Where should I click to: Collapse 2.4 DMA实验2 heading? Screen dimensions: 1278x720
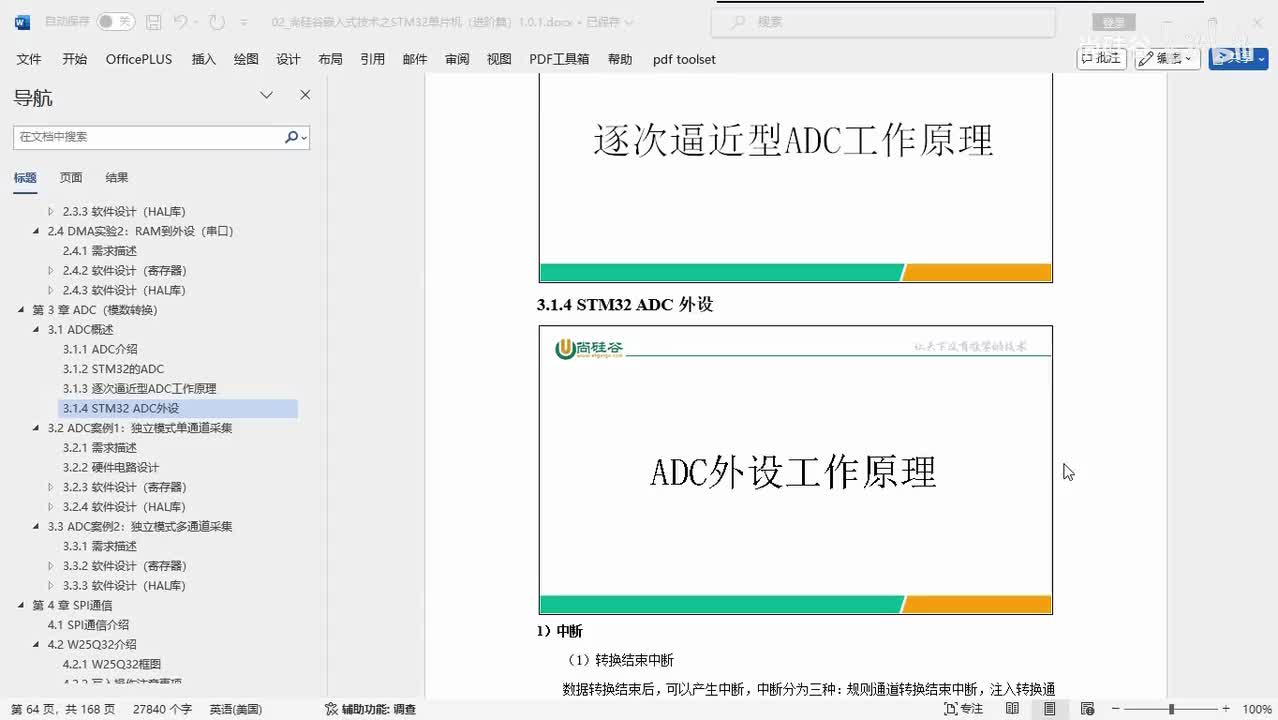tap(37, 231)
